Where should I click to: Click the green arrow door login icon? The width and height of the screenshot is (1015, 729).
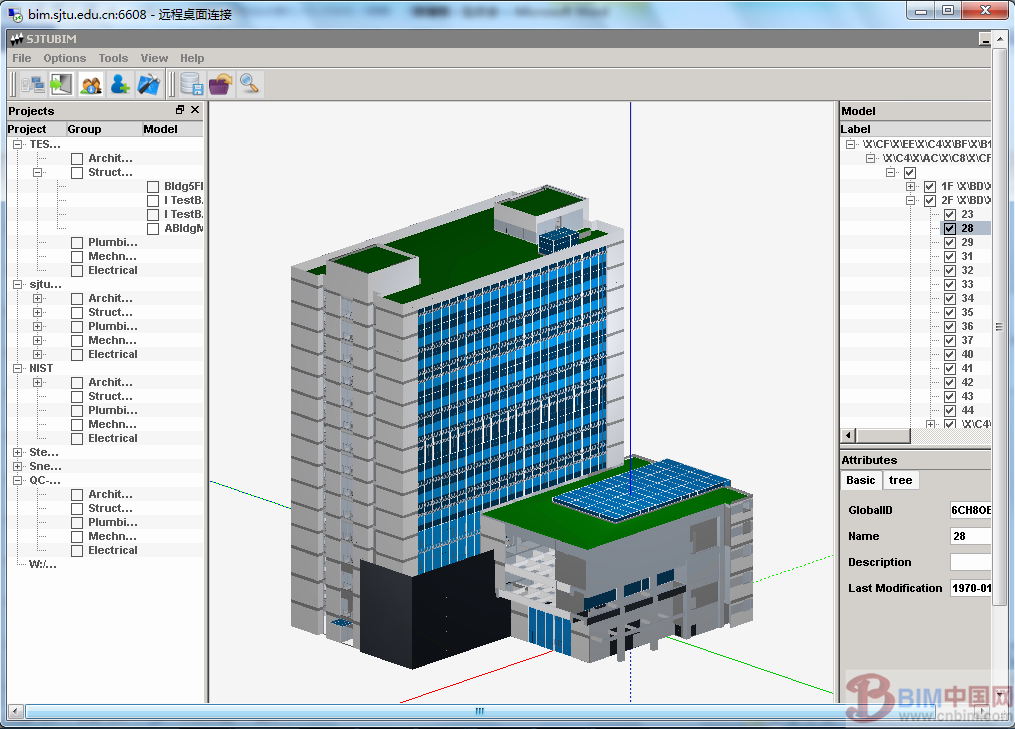[x=62, y=84]
